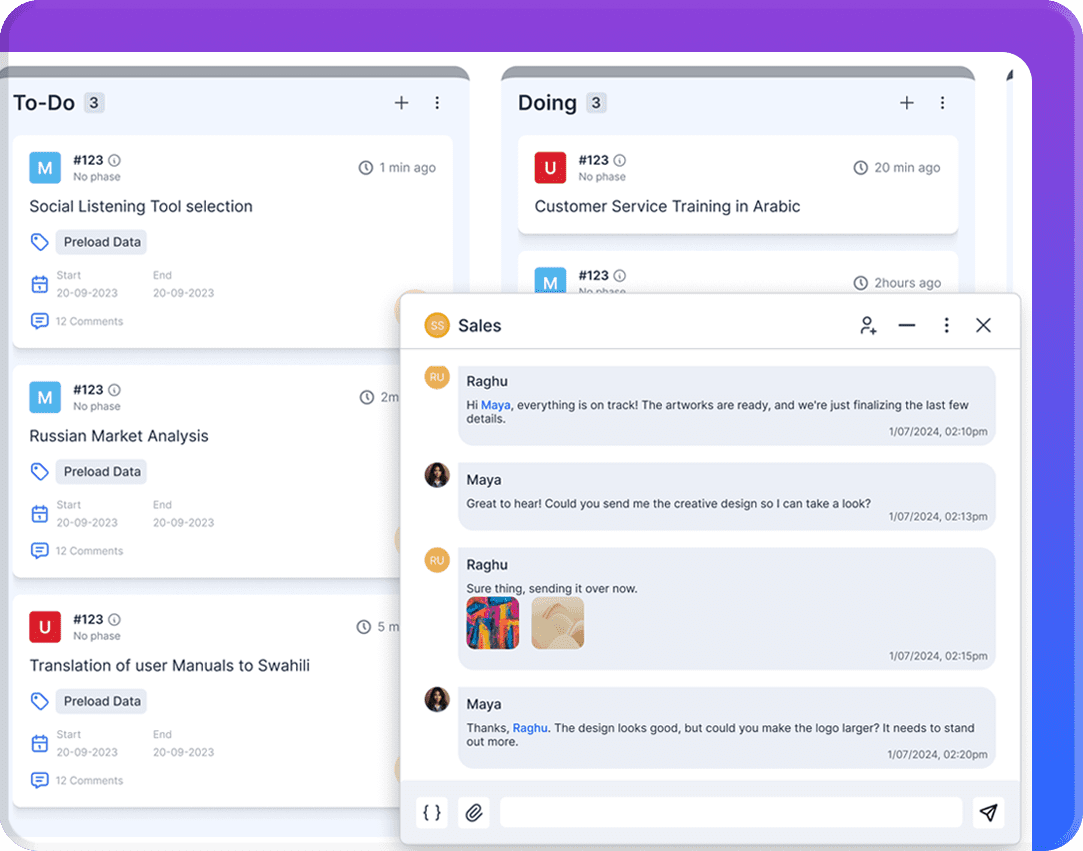Screen dimensions: 1083x851
Task: Click the calendar icon on Social Listening card
Action: click(40, 284)
